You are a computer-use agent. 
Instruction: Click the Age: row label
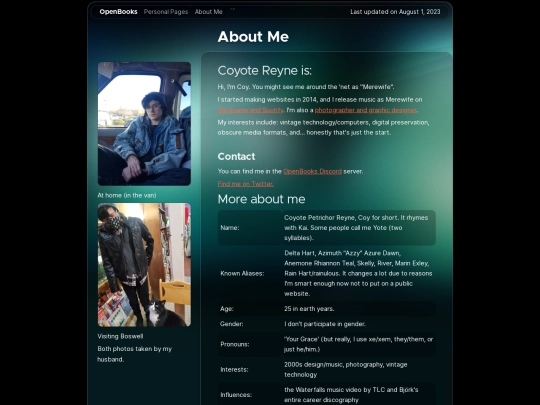[227, 309]
